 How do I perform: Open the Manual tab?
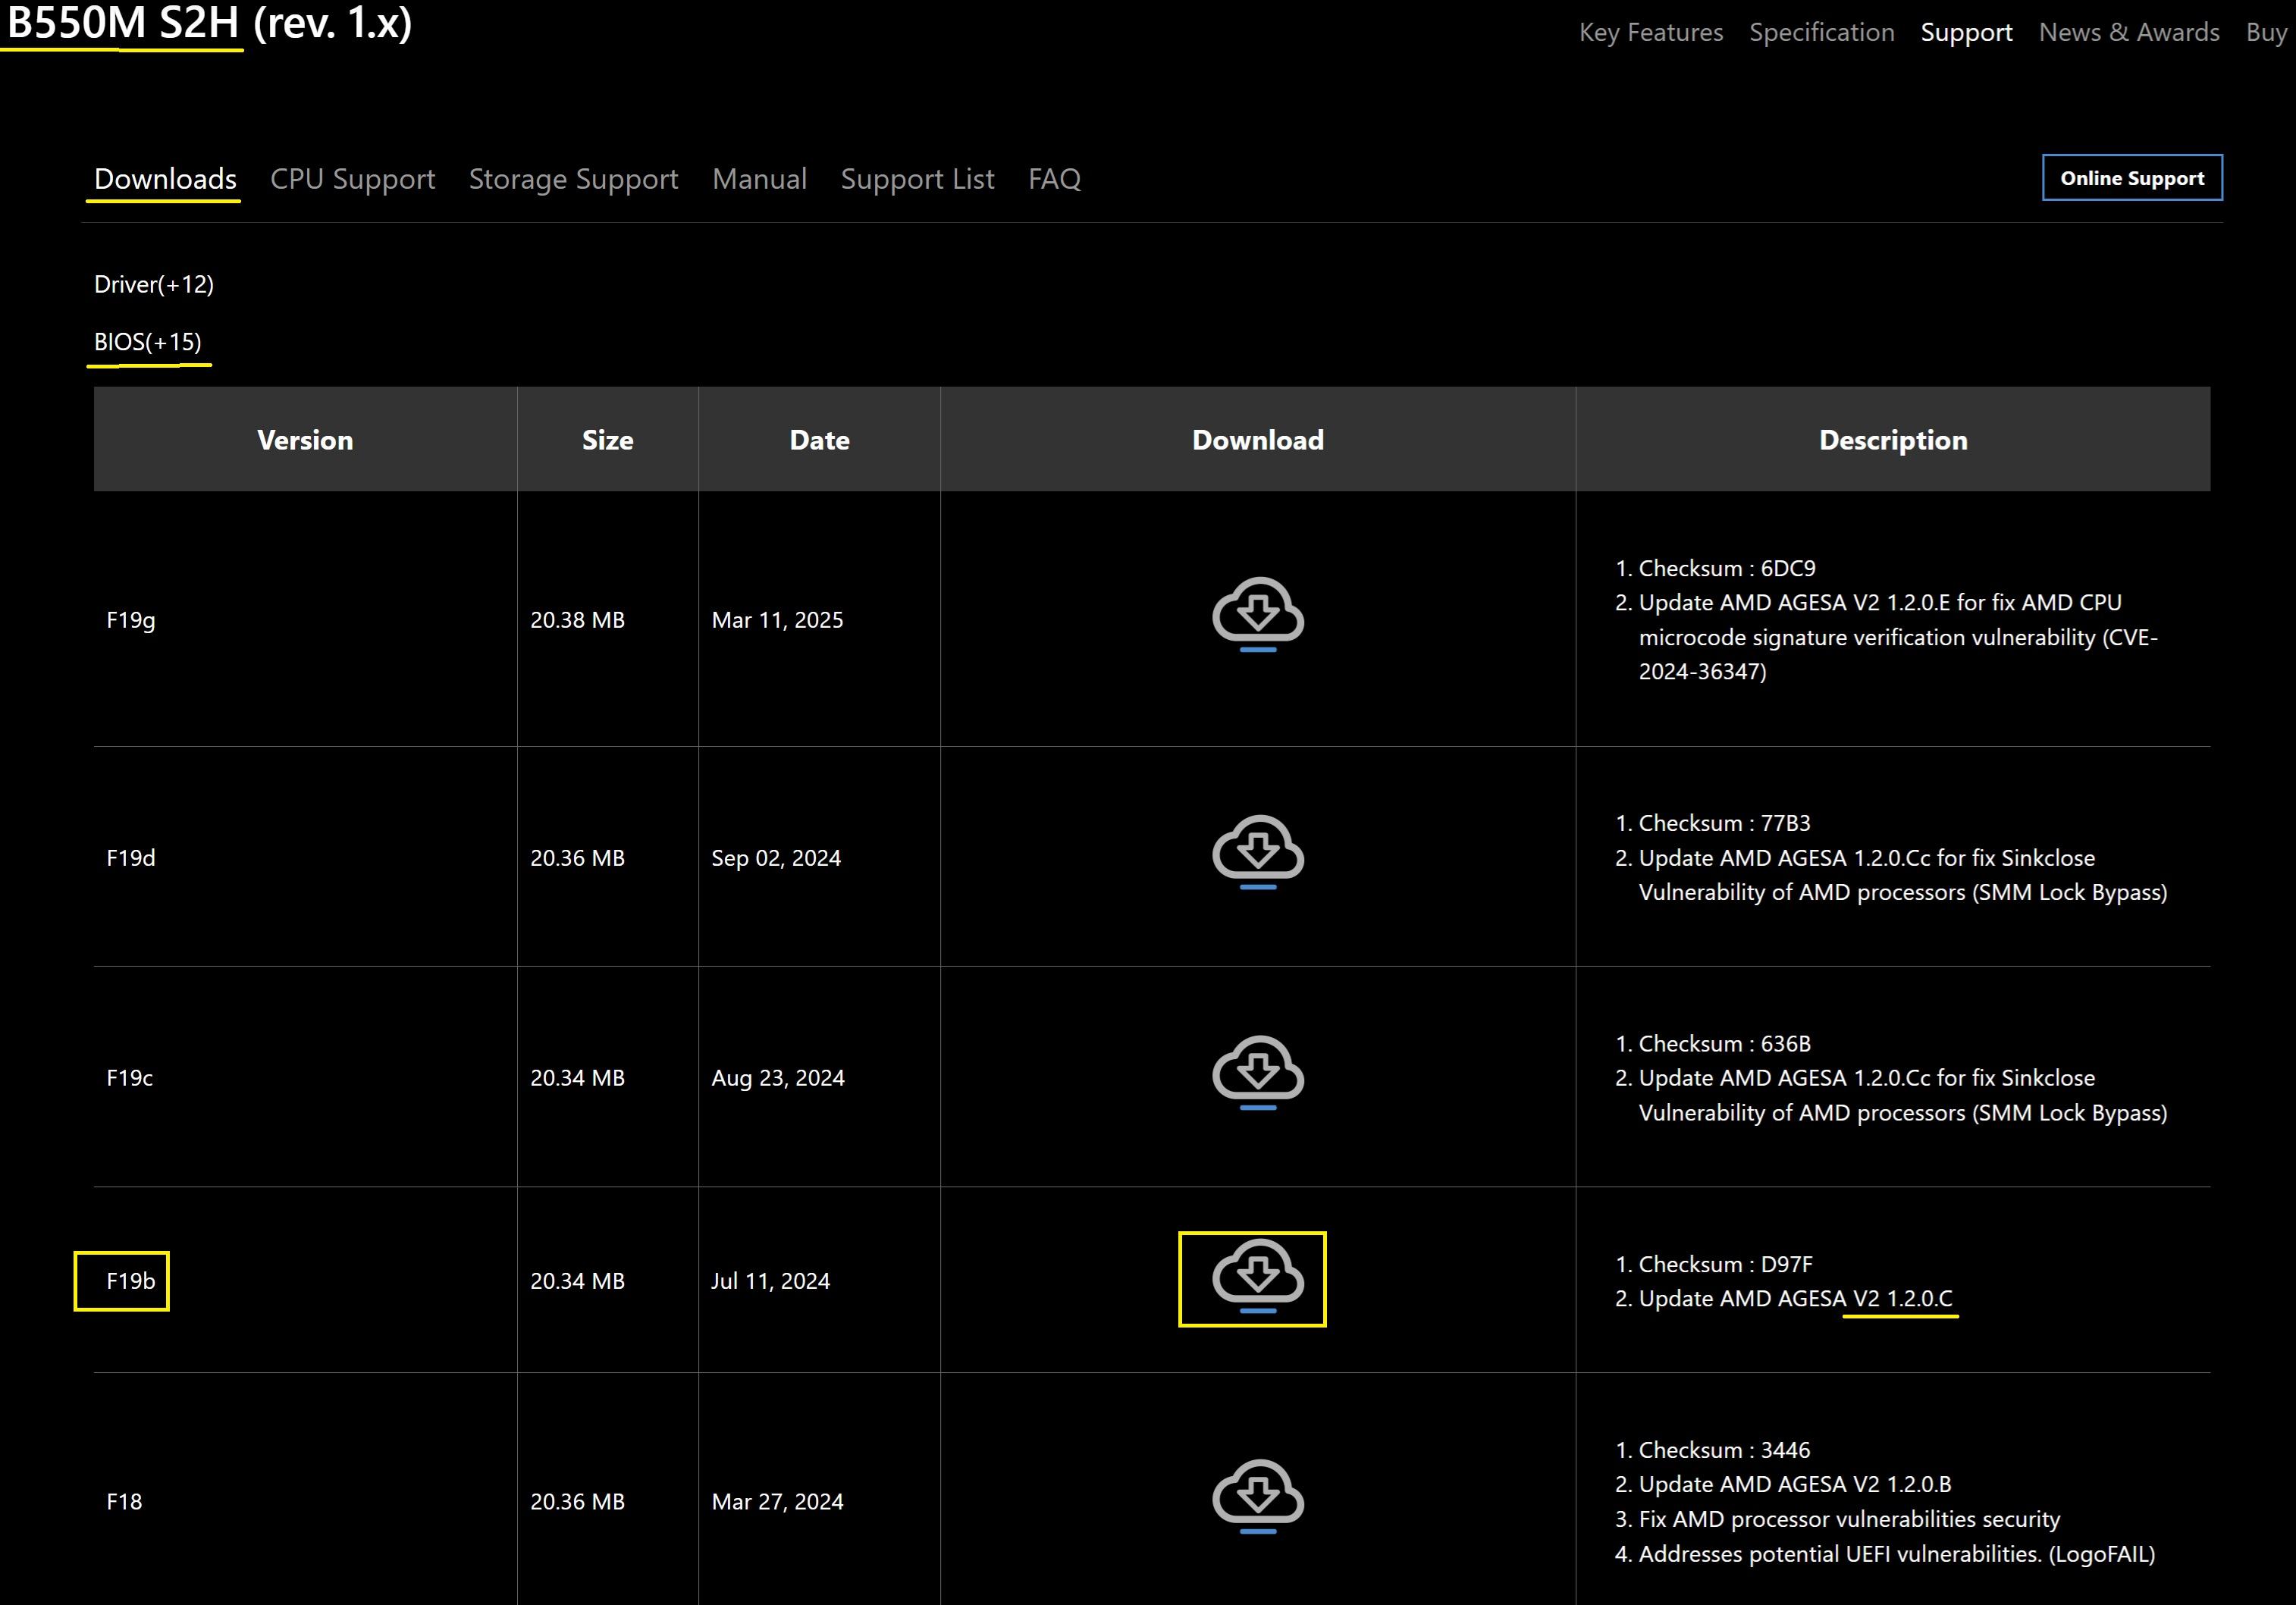759,179
